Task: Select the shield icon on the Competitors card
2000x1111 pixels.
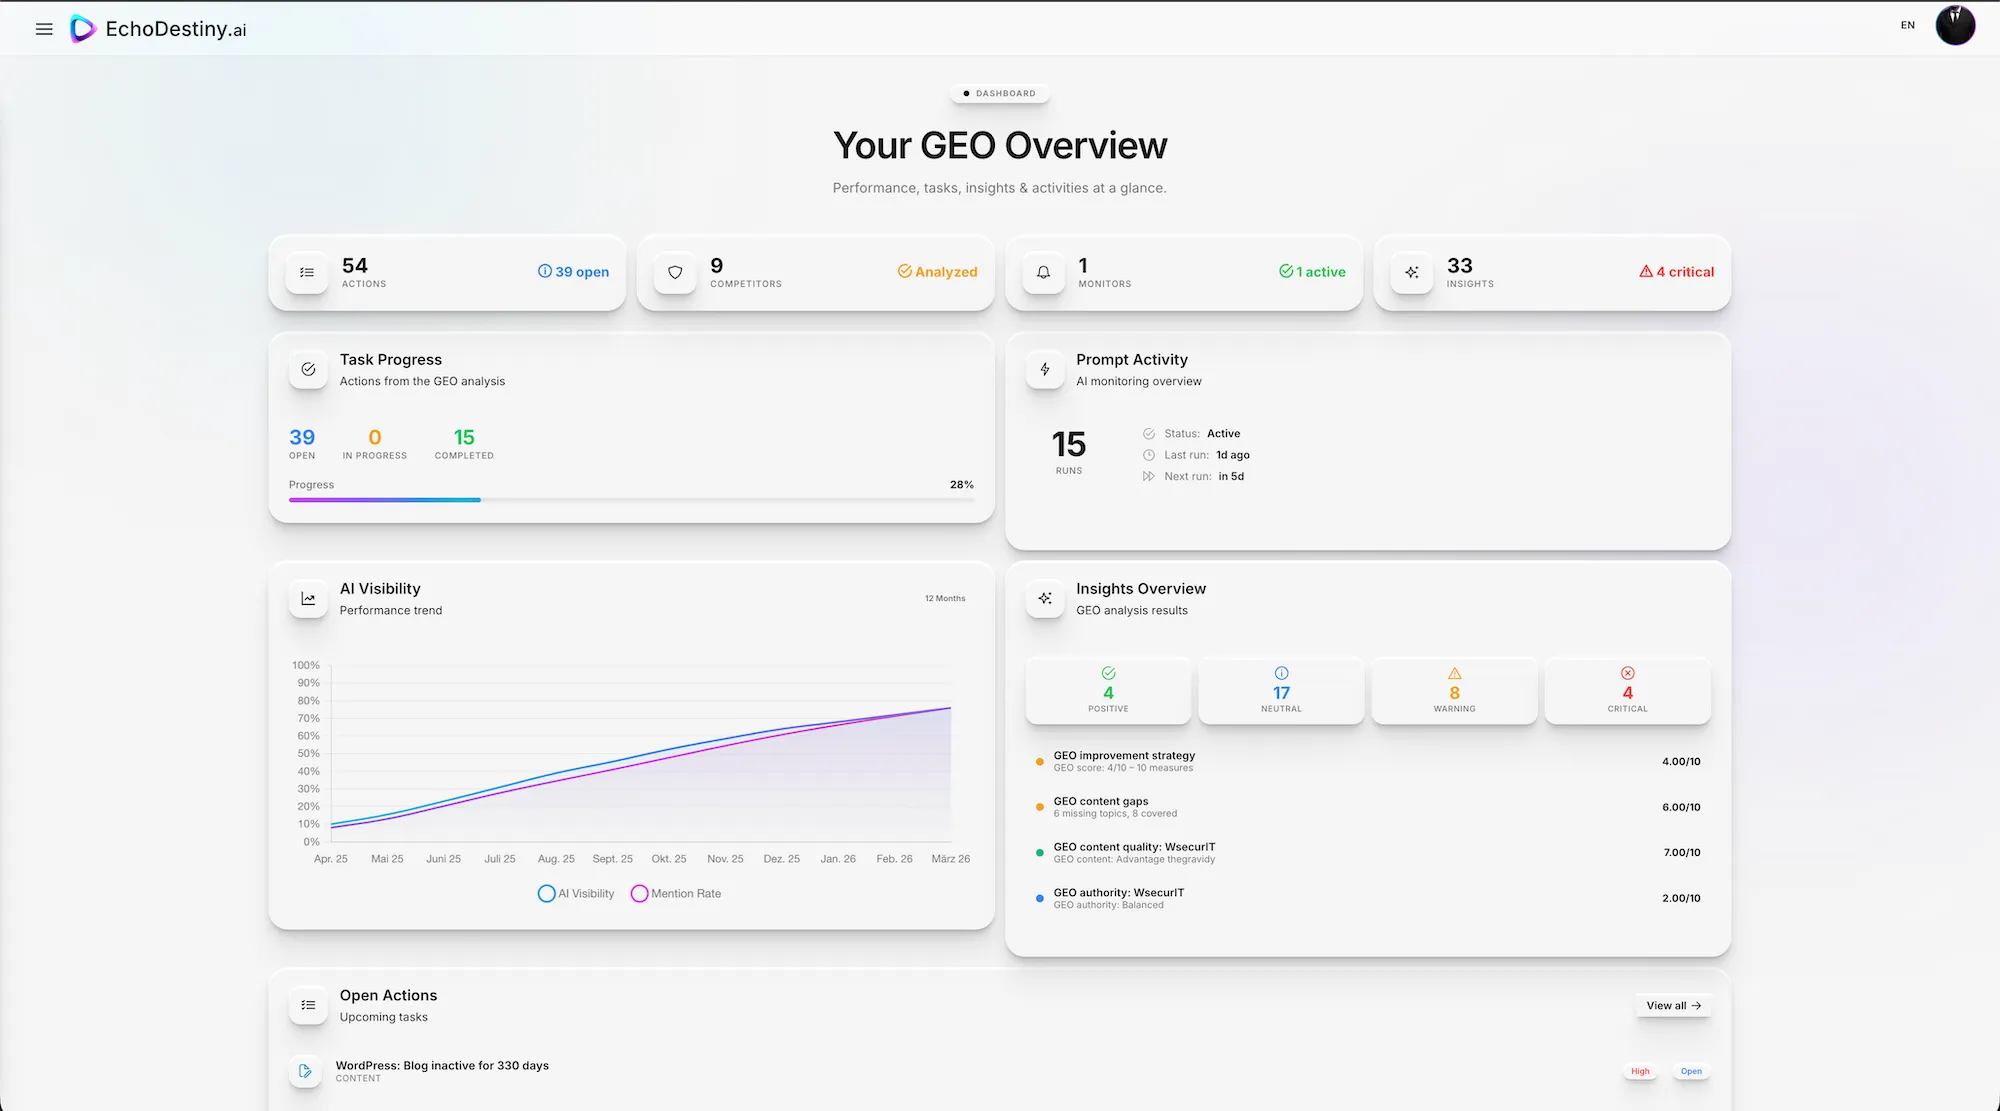Action: (x=675, y=272)
